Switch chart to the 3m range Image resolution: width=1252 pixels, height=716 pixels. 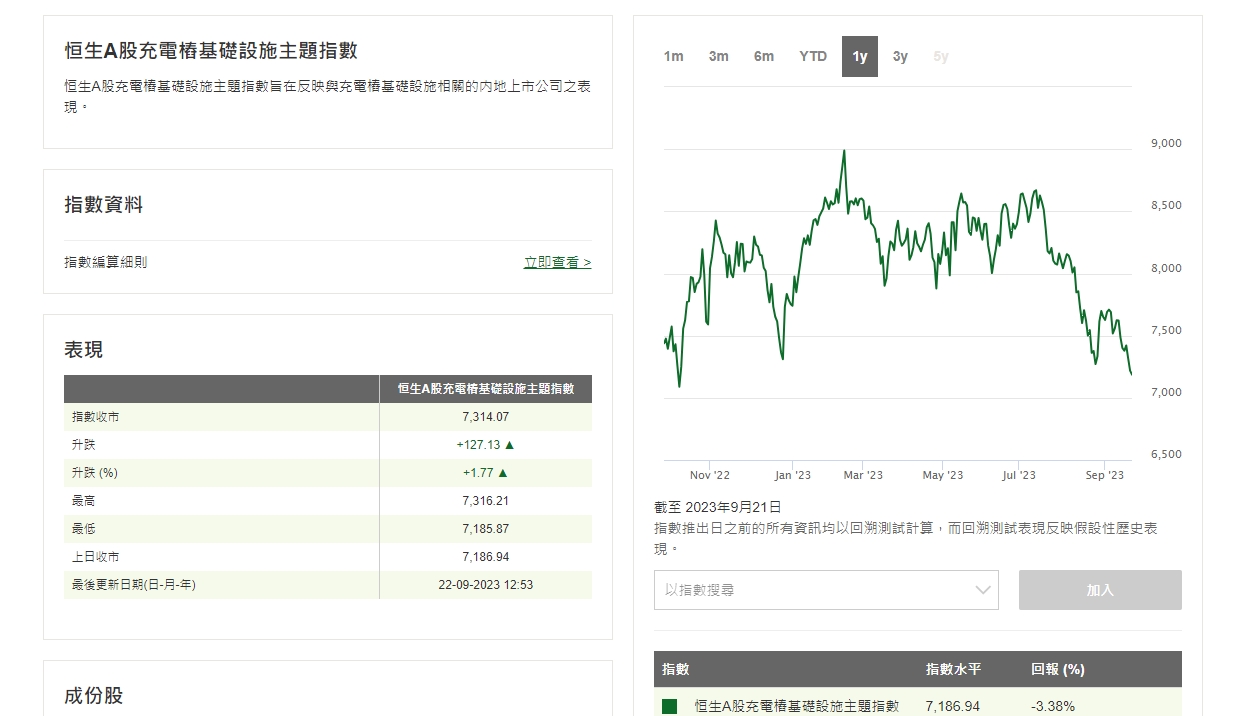(718, 57)
